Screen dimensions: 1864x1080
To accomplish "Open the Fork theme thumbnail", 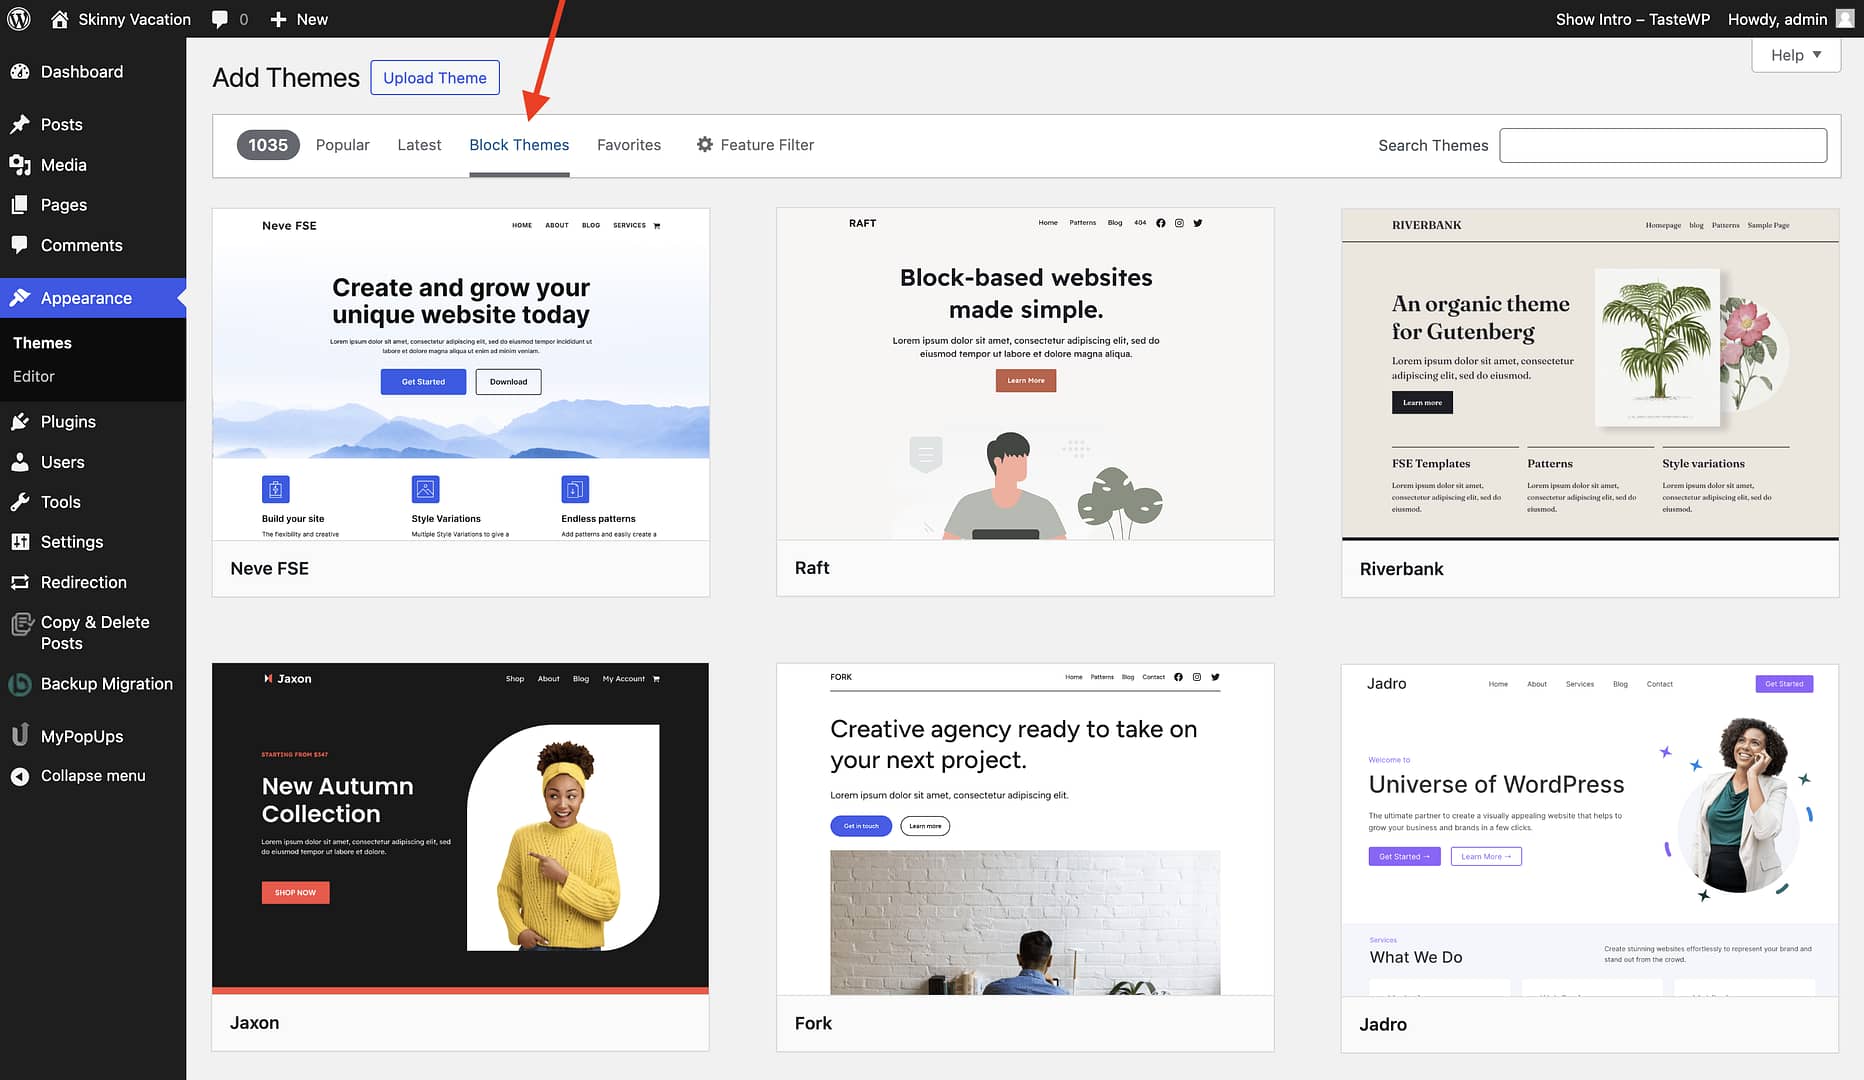I will coord(1025,829).
